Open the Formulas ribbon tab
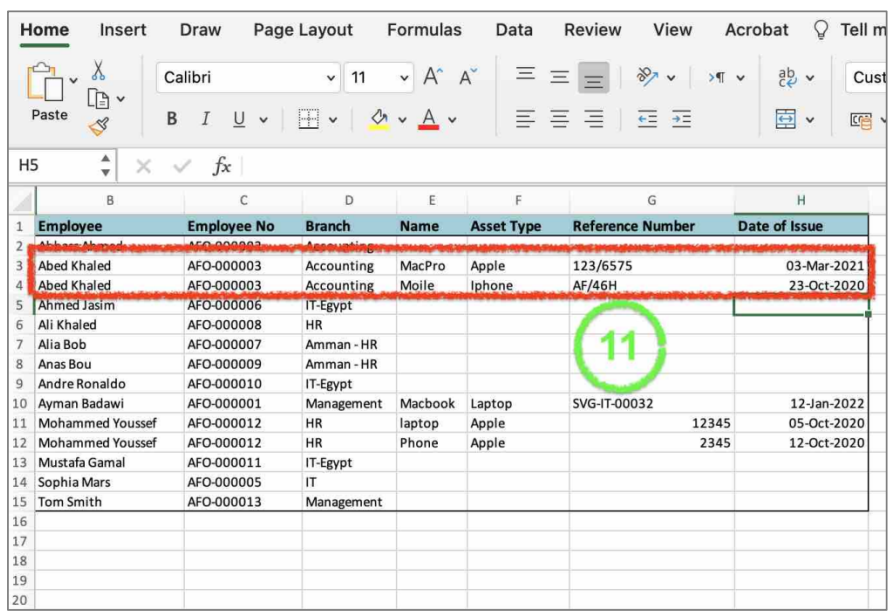The height and width of the screenshot is (612, 893). point(424,30)
